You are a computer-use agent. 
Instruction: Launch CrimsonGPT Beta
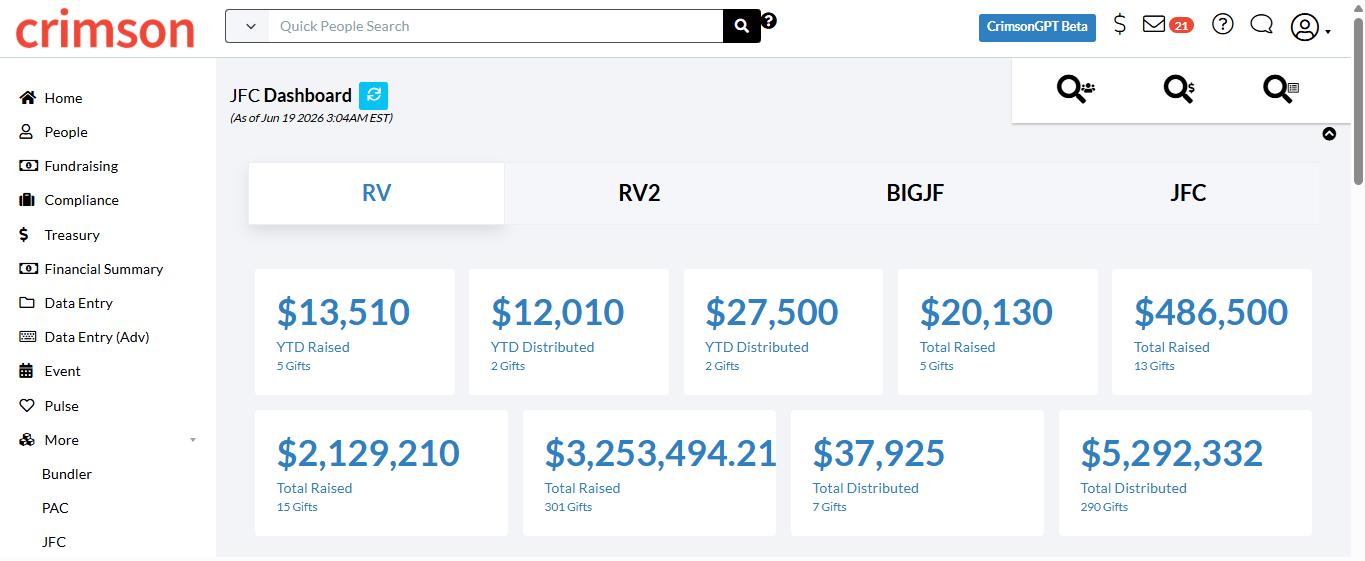click(1037, 27)
